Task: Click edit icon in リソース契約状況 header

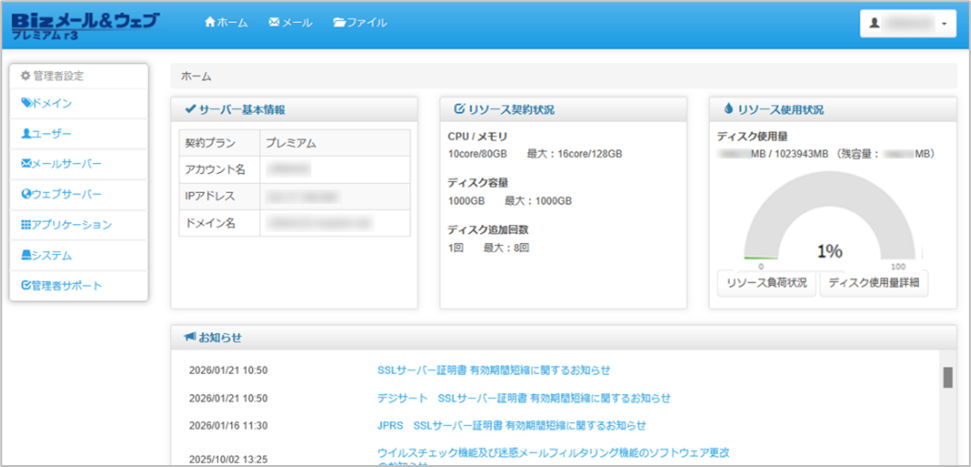Action: click(x=459, y=110)
